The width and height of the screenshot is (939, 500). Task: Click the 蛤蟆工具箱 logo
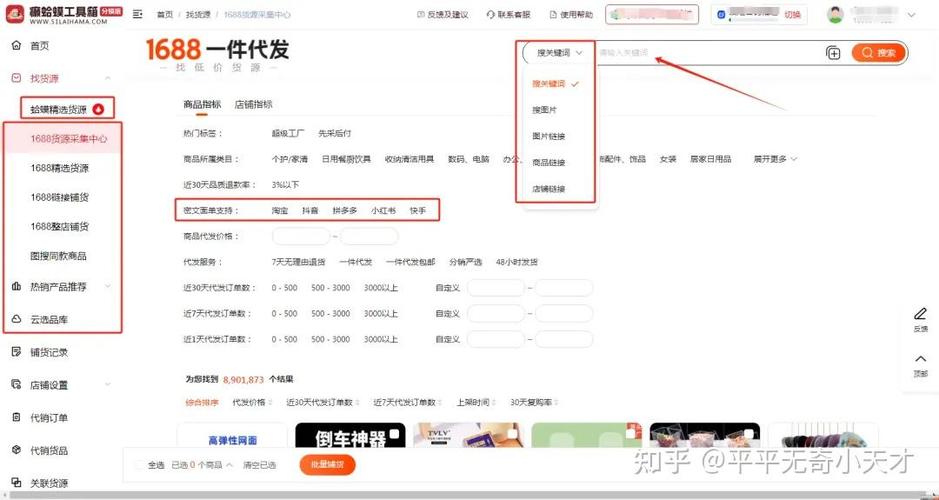click(63, 14)
